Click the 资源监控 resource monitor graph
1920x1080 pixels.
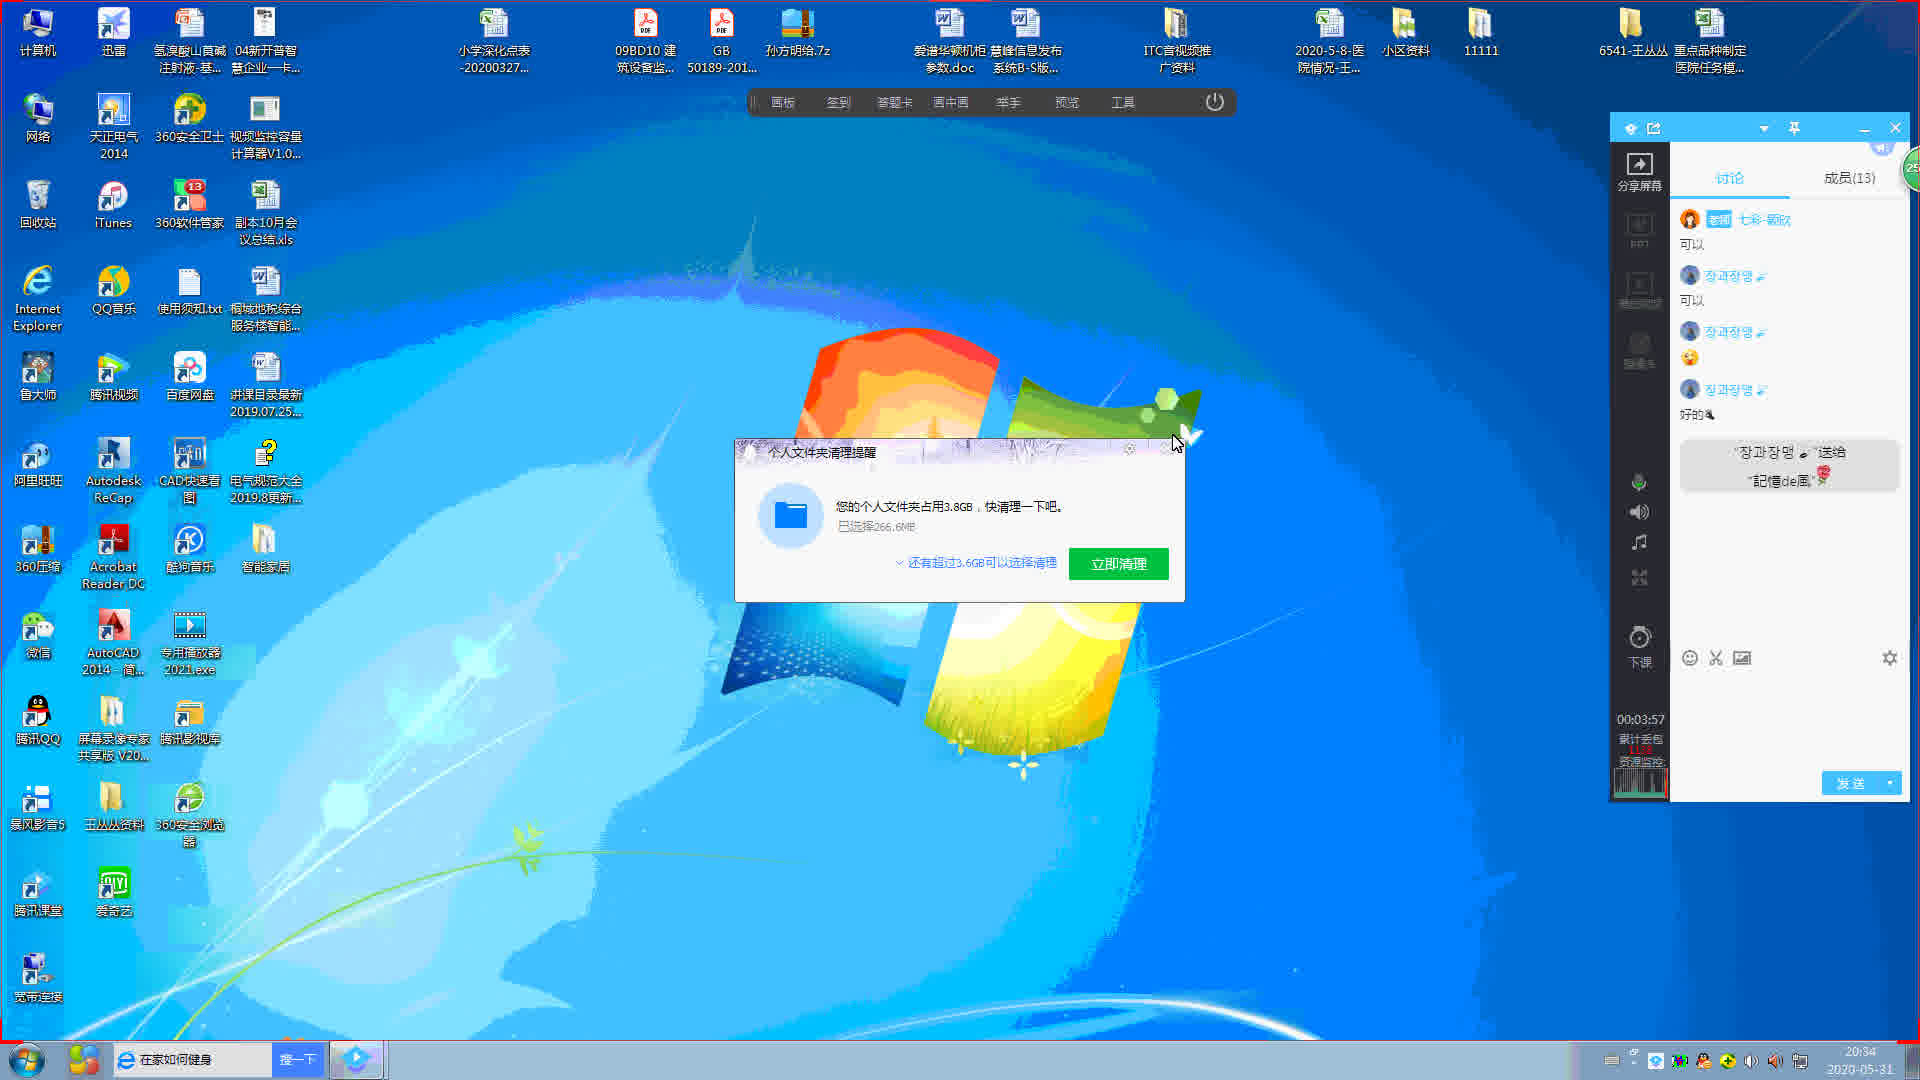click(1640, 782)
